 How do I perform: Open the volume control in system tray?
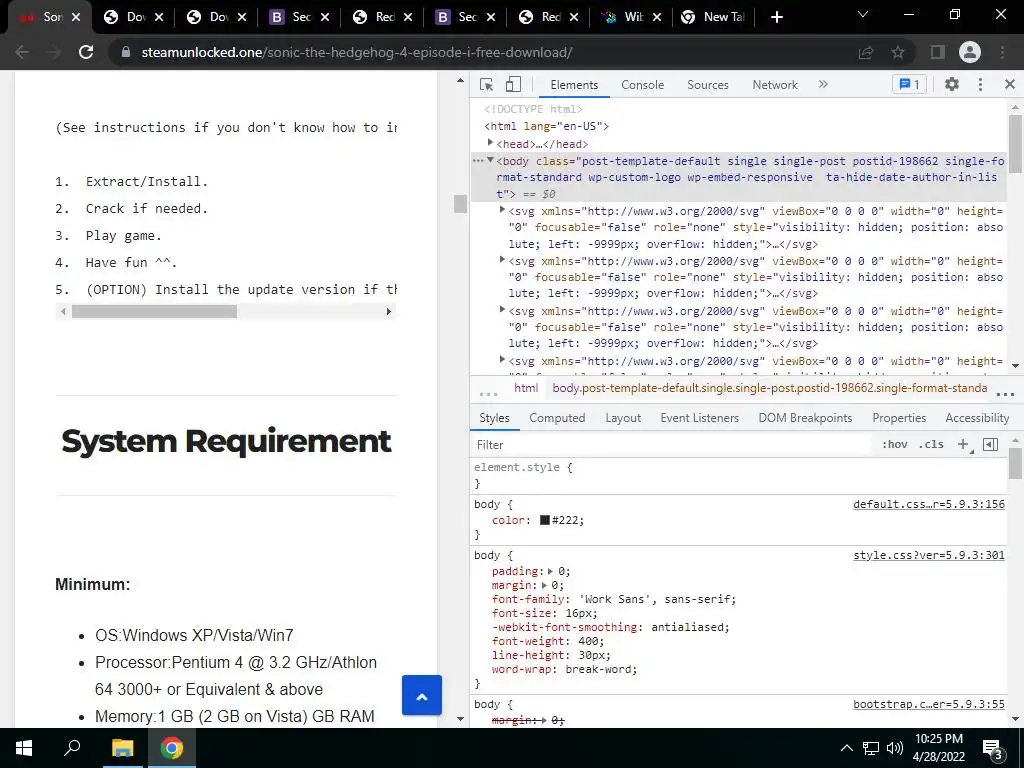(x=895, y=748)
